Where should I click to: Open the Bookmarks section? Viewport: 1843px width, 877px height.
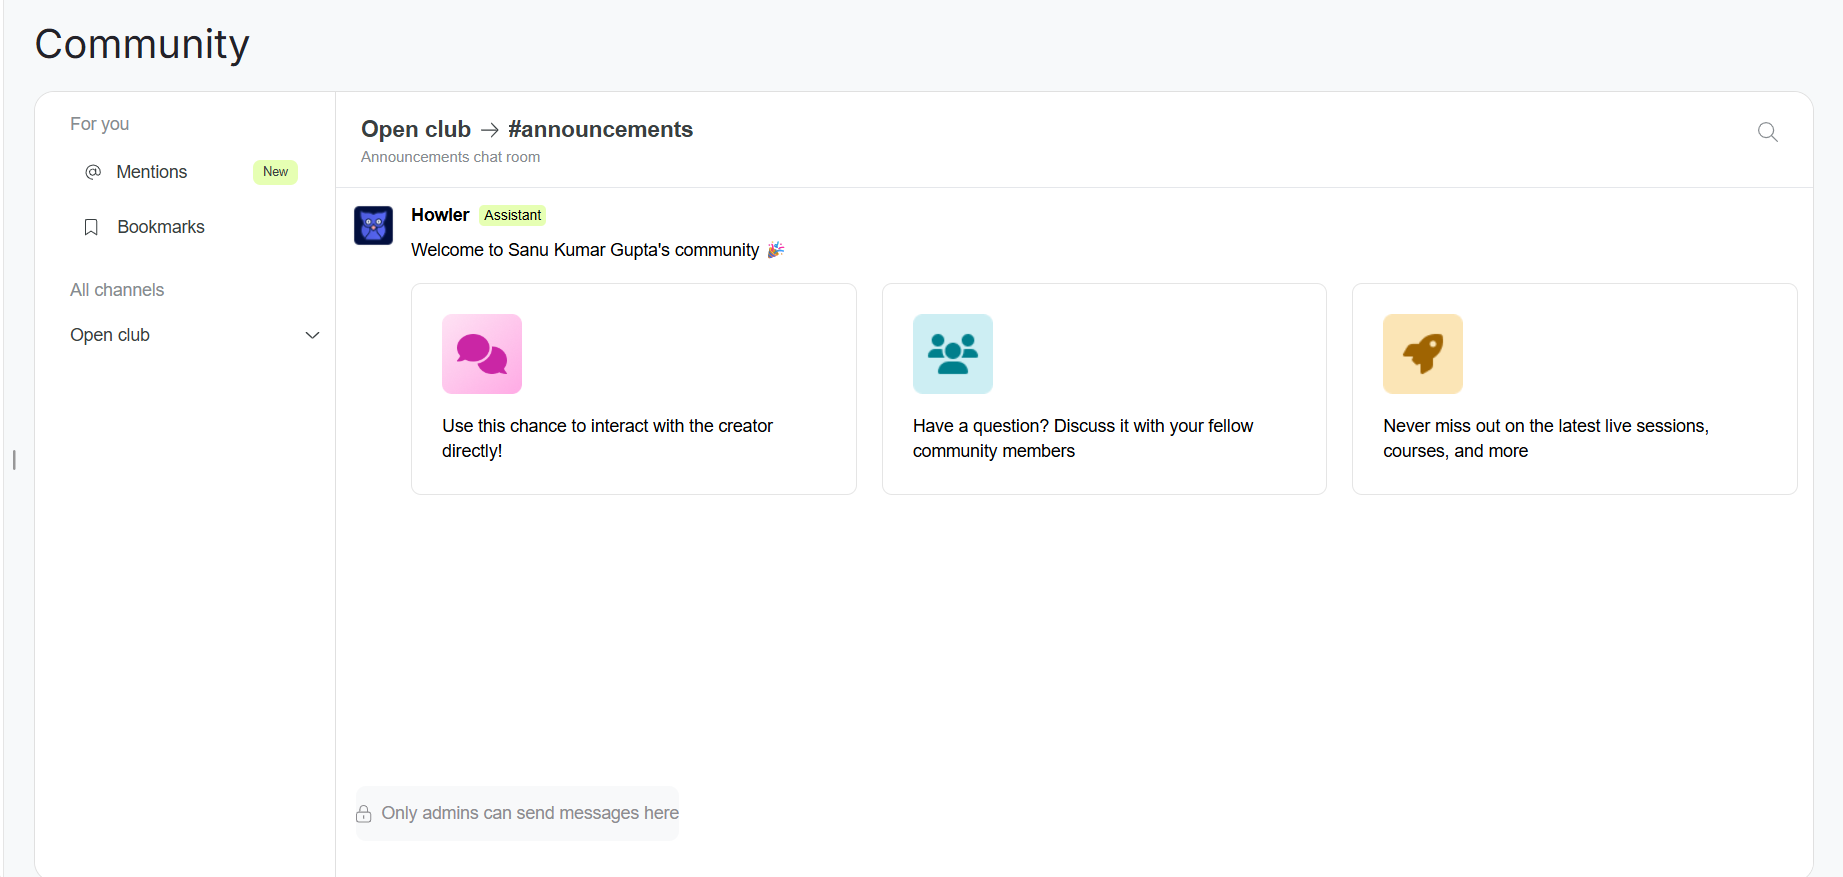(161, 227)
